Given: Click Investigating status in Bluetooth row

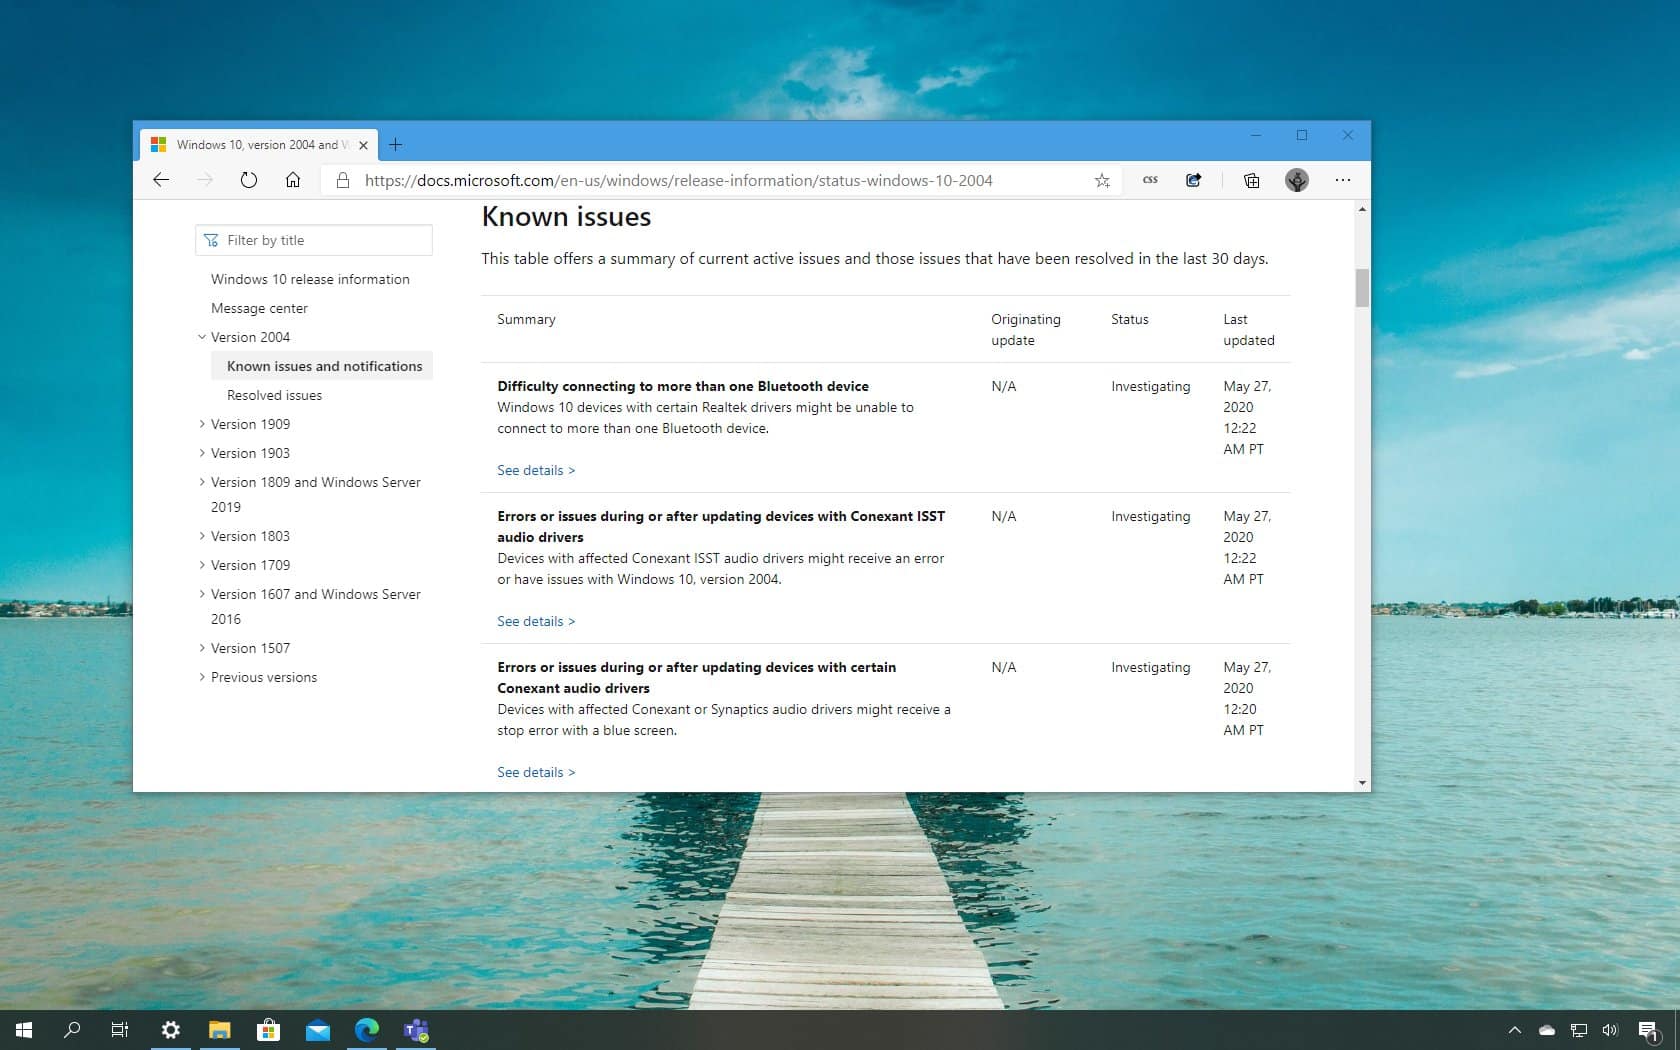Looking at the screenshot, I should coord(1151,386).
